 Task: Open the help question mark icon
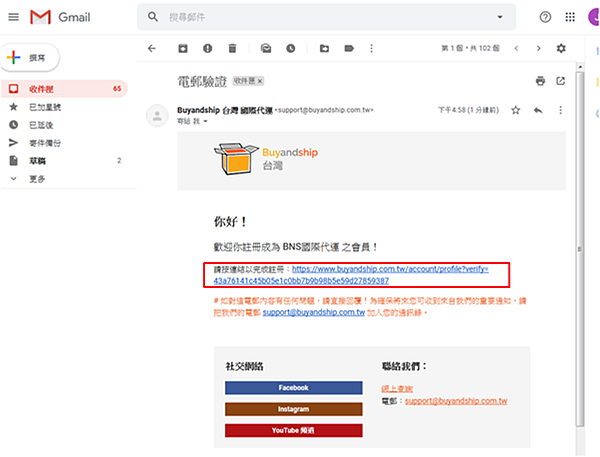coord(545,17)
